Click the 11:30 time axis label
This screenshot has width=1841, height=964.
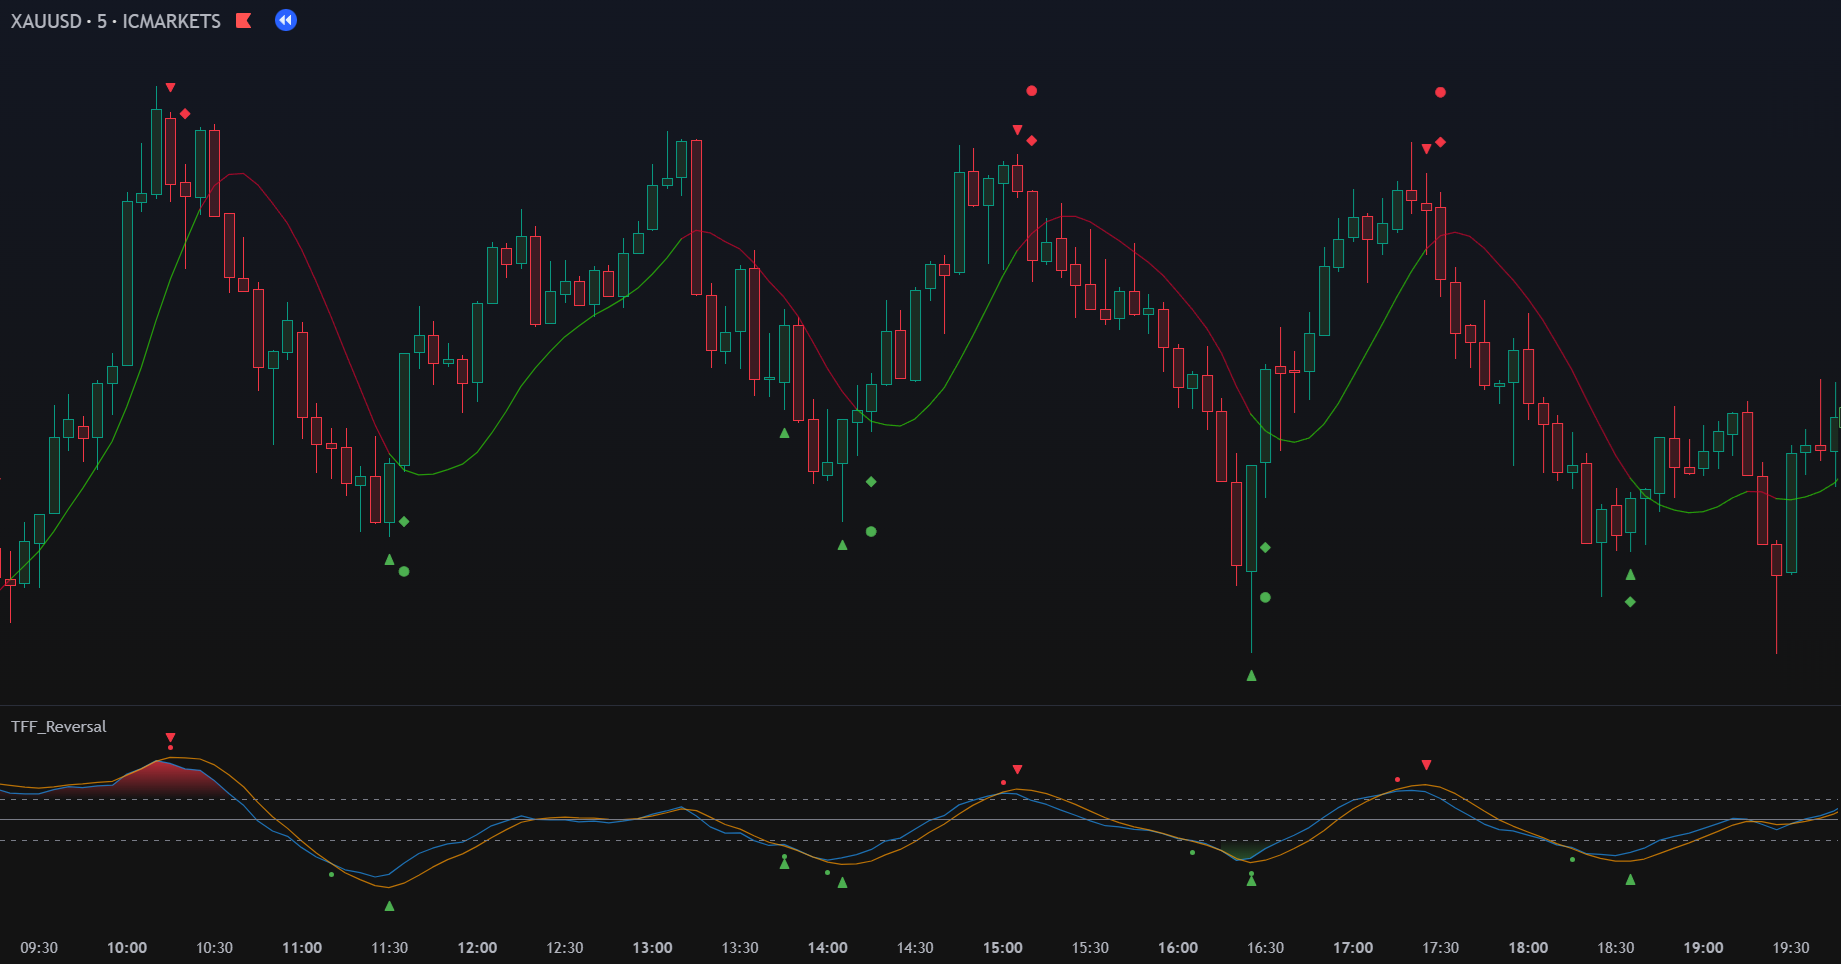coord(390,948)
